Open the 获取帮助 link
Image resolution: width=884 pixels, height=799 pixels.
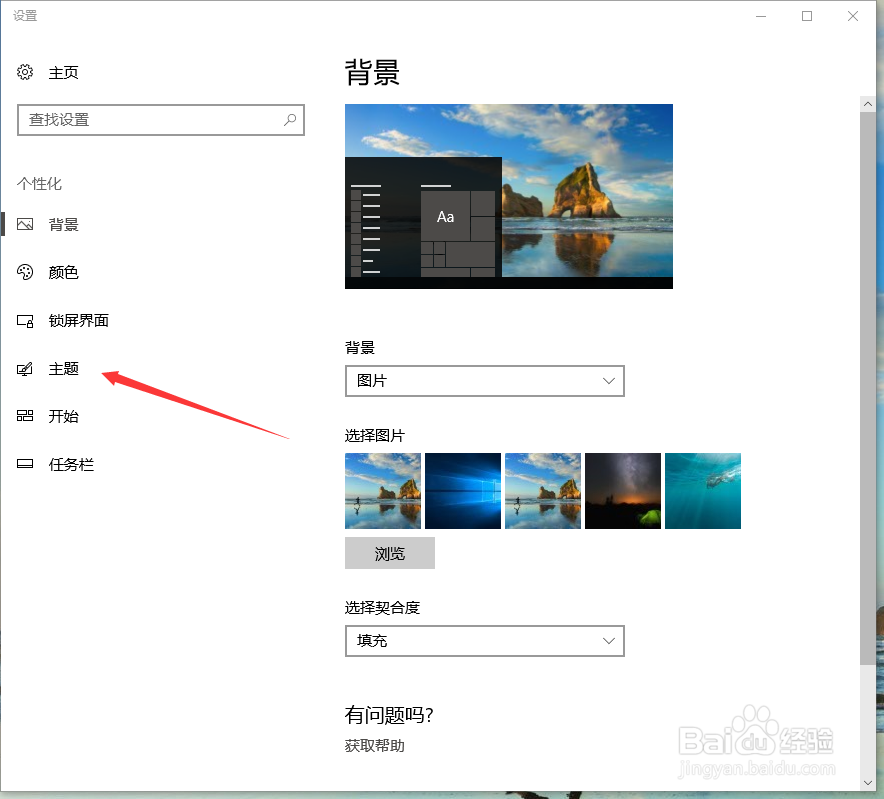[374, 745]
